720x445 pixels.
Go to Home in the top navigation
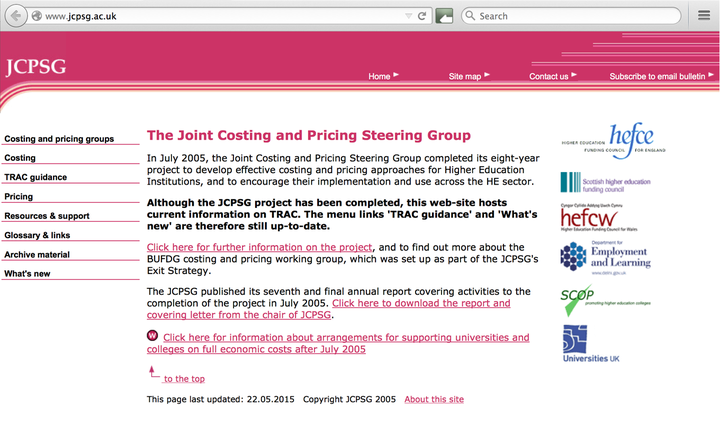(x=379, y=76)
